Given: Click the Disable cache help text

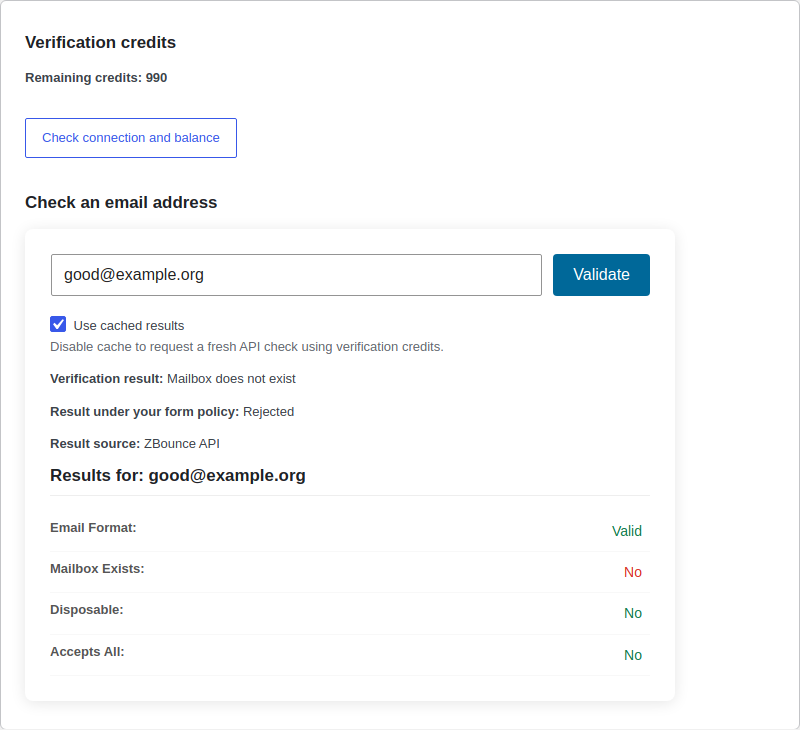Looking at the screenshot, I should pyautogui.click(x=247, y=347).
